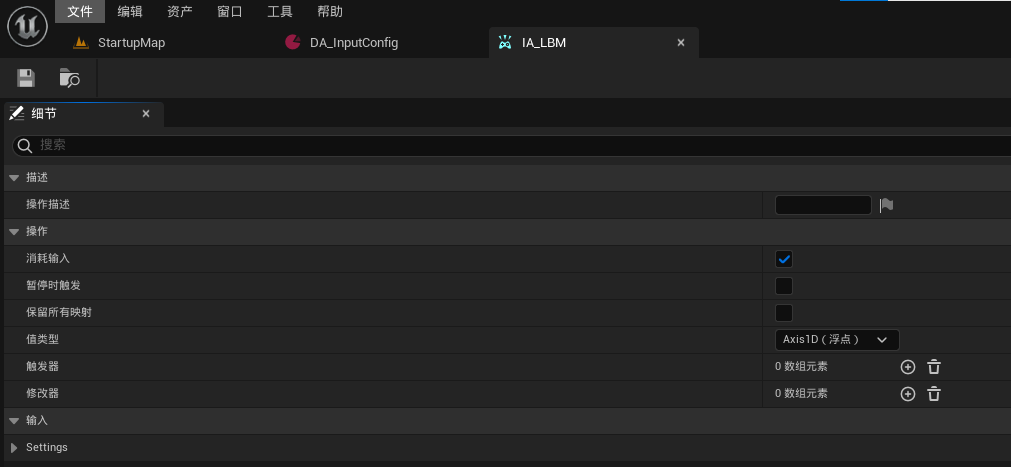The image size is (1011, 467).
Task: Click the search magnifier icon
Action: click(x=25, y=146)
